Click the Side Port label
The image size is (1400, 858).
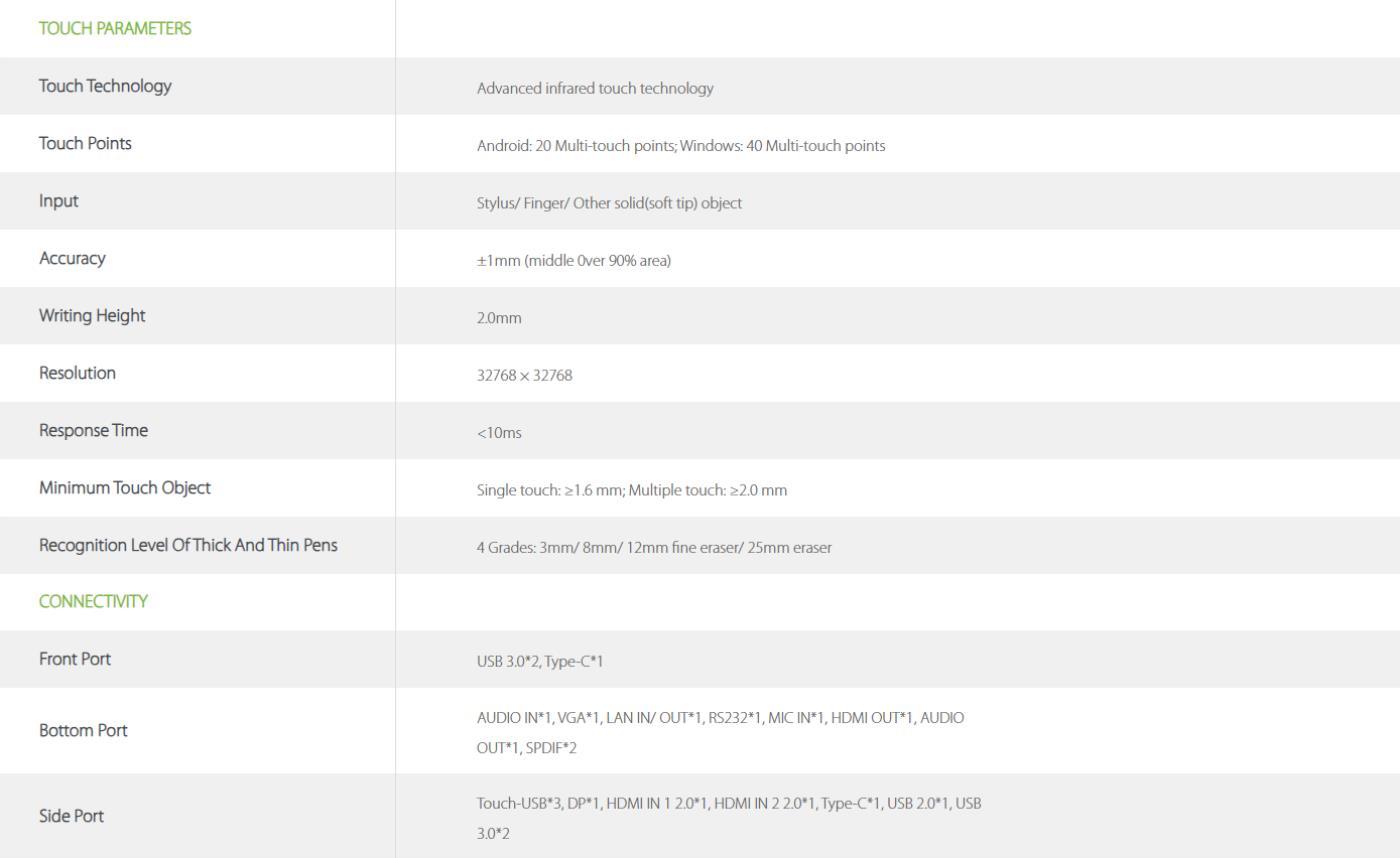pos(71,816)
